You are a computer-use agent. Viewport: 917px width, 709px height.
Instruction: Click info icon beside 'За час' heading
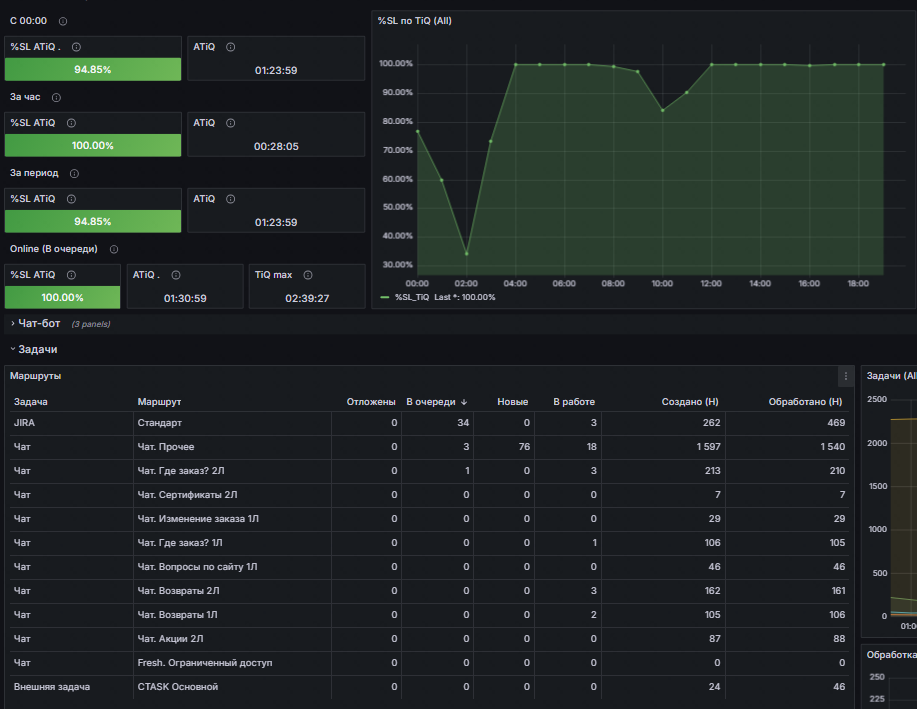click(x=56, y=98)
